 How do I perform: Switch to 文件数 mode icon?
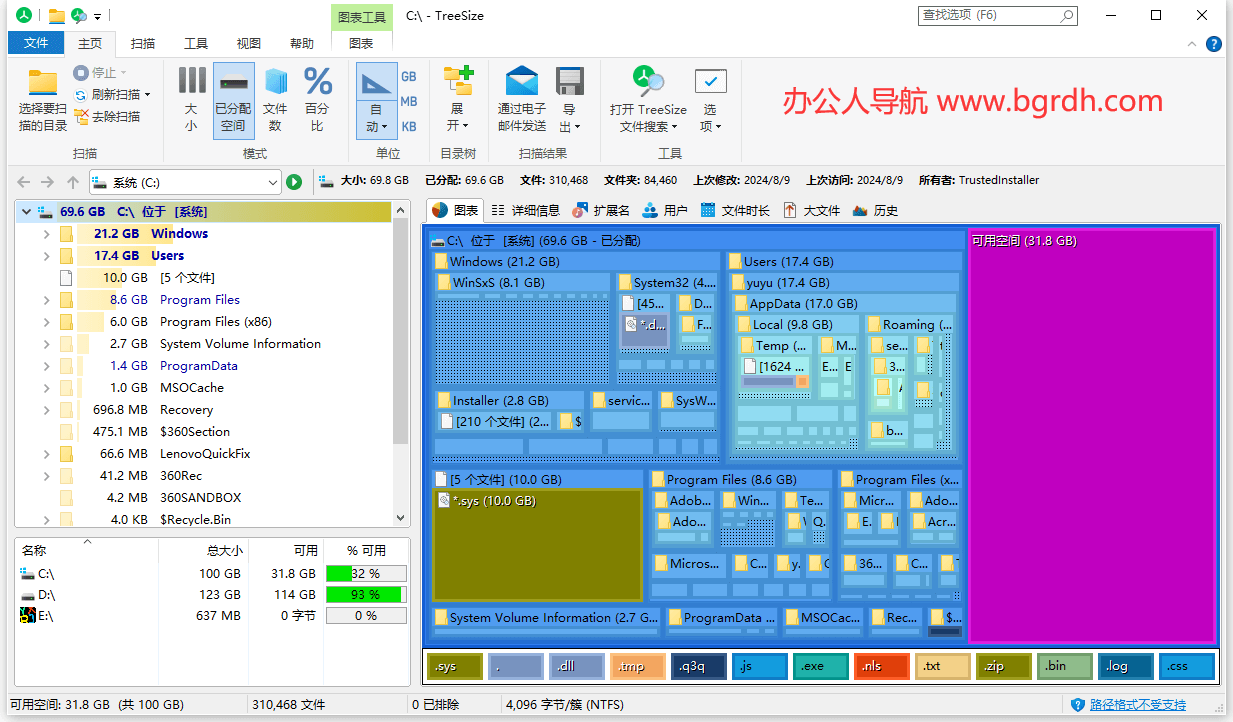(276, 95)
